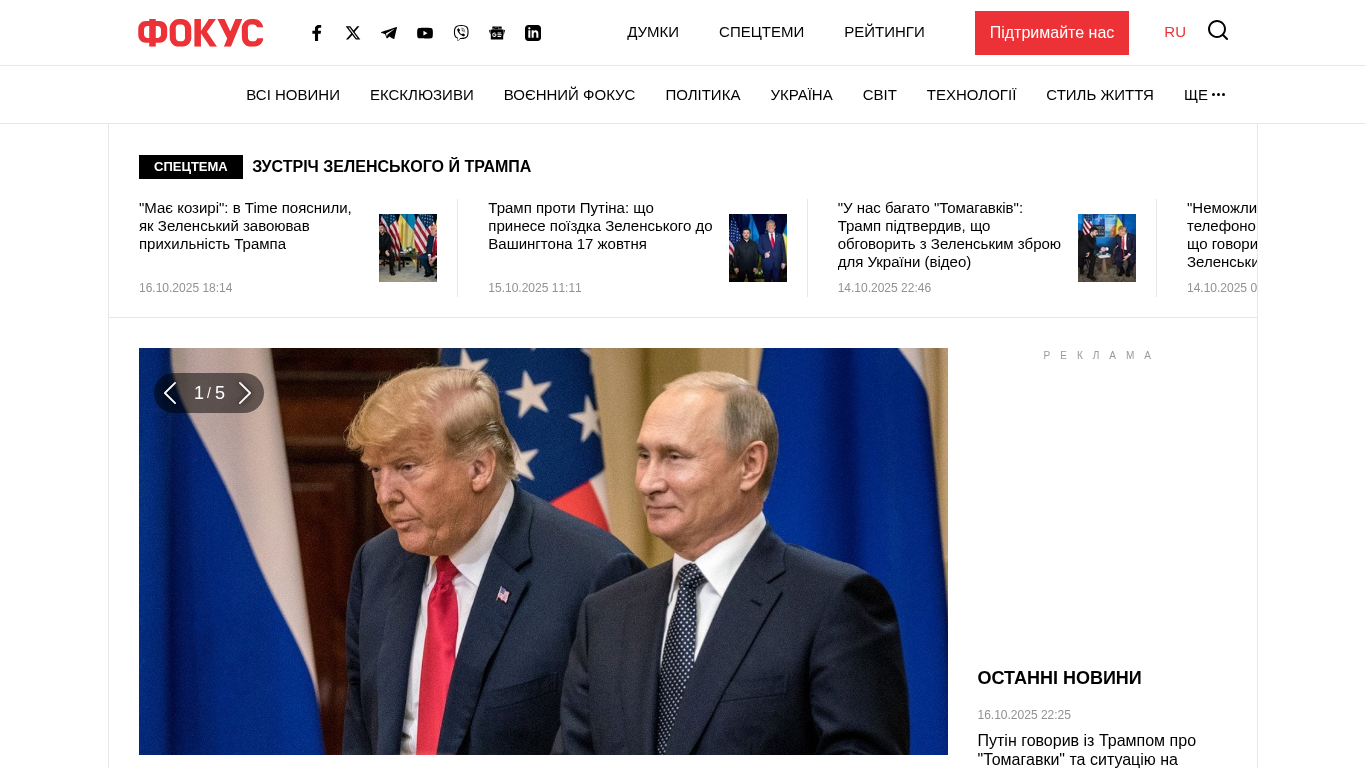Screen dimensions: 1366x768
Task: Open article 'Трамп проти Путіна' headline
Action: [x=600, y=226]
